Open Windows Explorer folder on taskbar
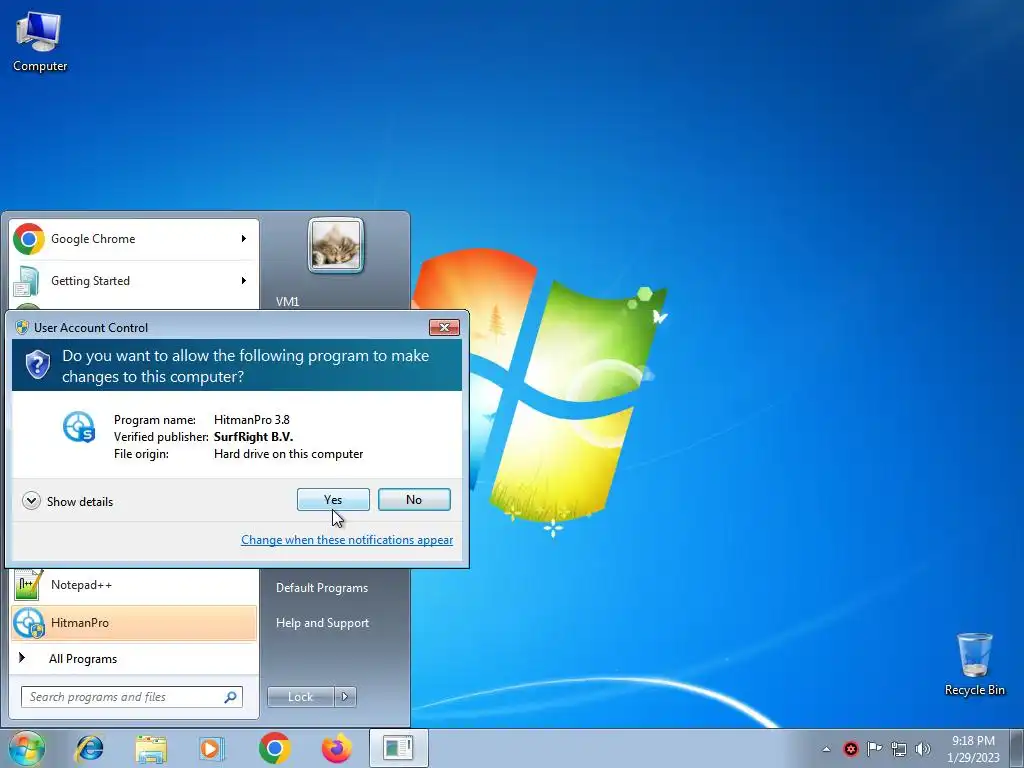Image resolution: width=1024 pixels, height=768 pixels. [x=151, y=748]
